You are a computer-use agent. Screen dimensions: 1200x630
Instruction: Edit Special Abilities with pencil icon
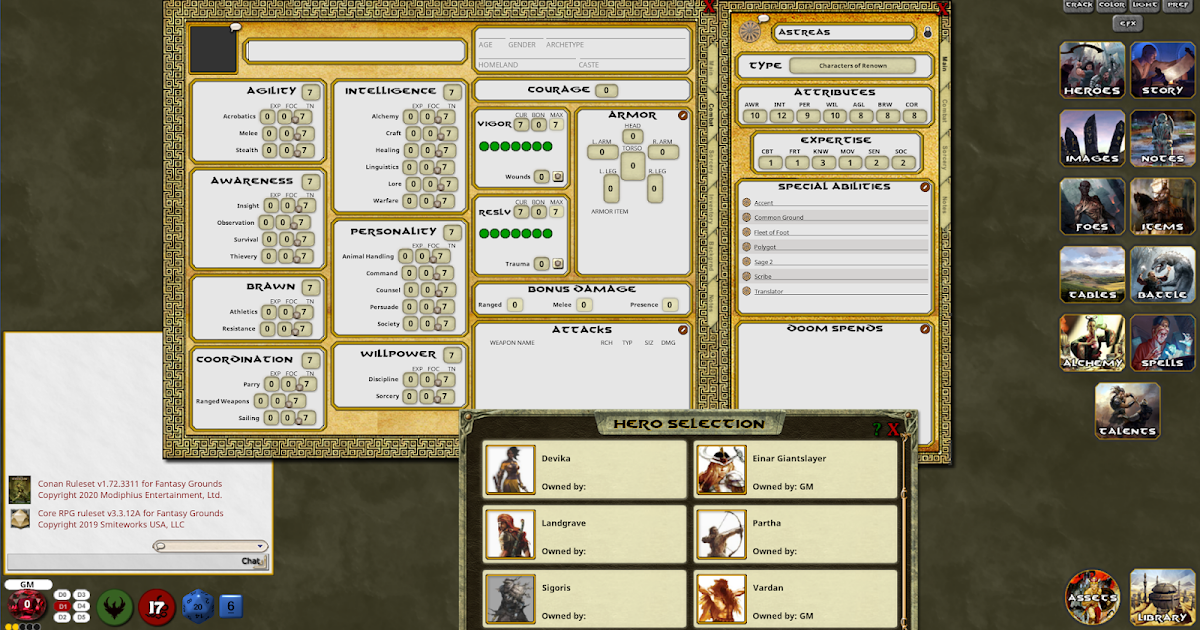coord(925,186)
